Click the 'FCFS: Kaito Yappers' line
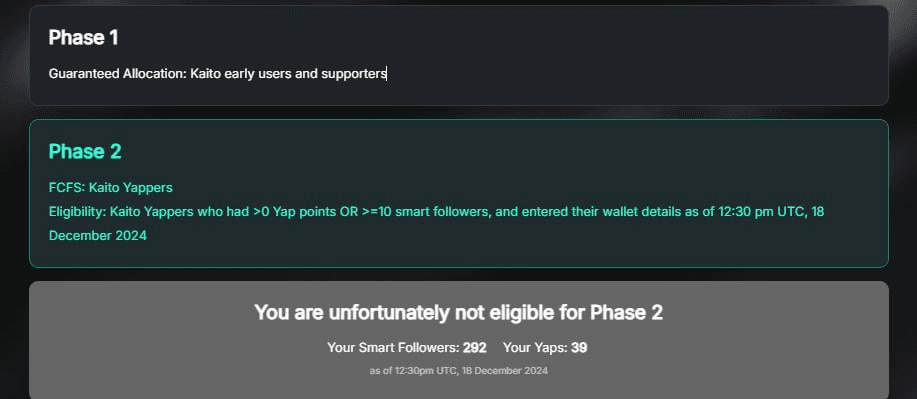Image resolution: width=917 pixels, height=399 pixels. tap(111, 188)
